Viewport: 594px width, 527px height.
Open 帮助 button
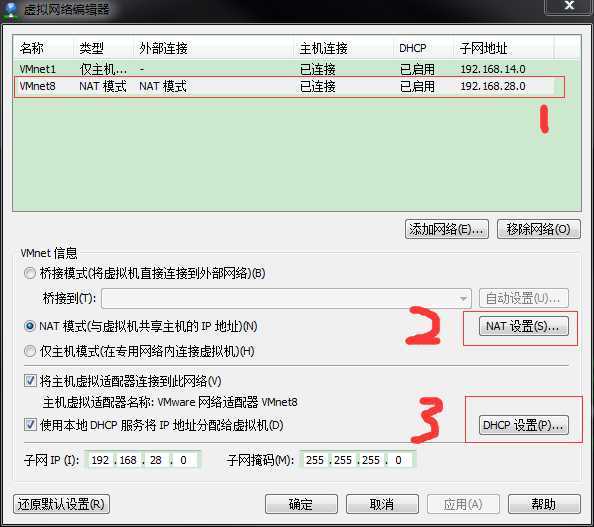544,504
